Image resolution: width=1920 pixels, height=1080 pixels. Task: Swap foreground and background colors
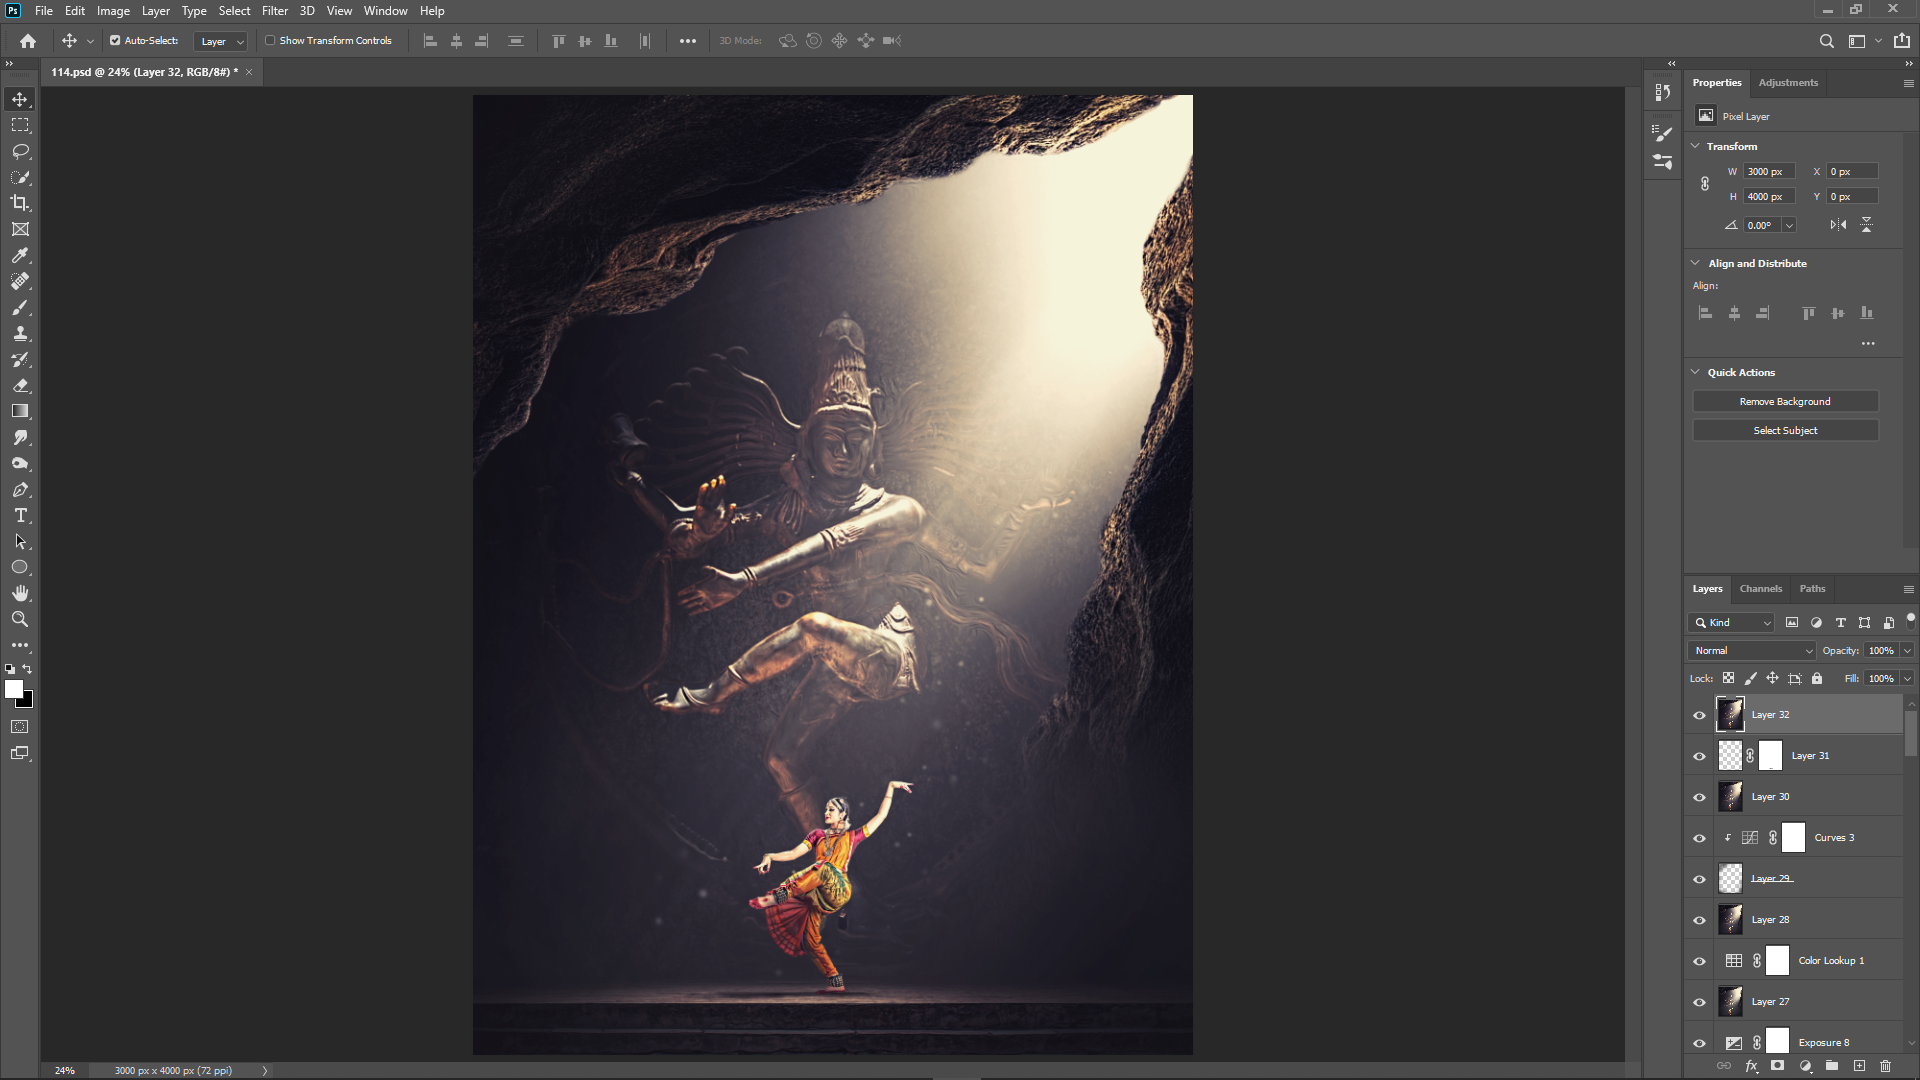[x=27, y=669]
